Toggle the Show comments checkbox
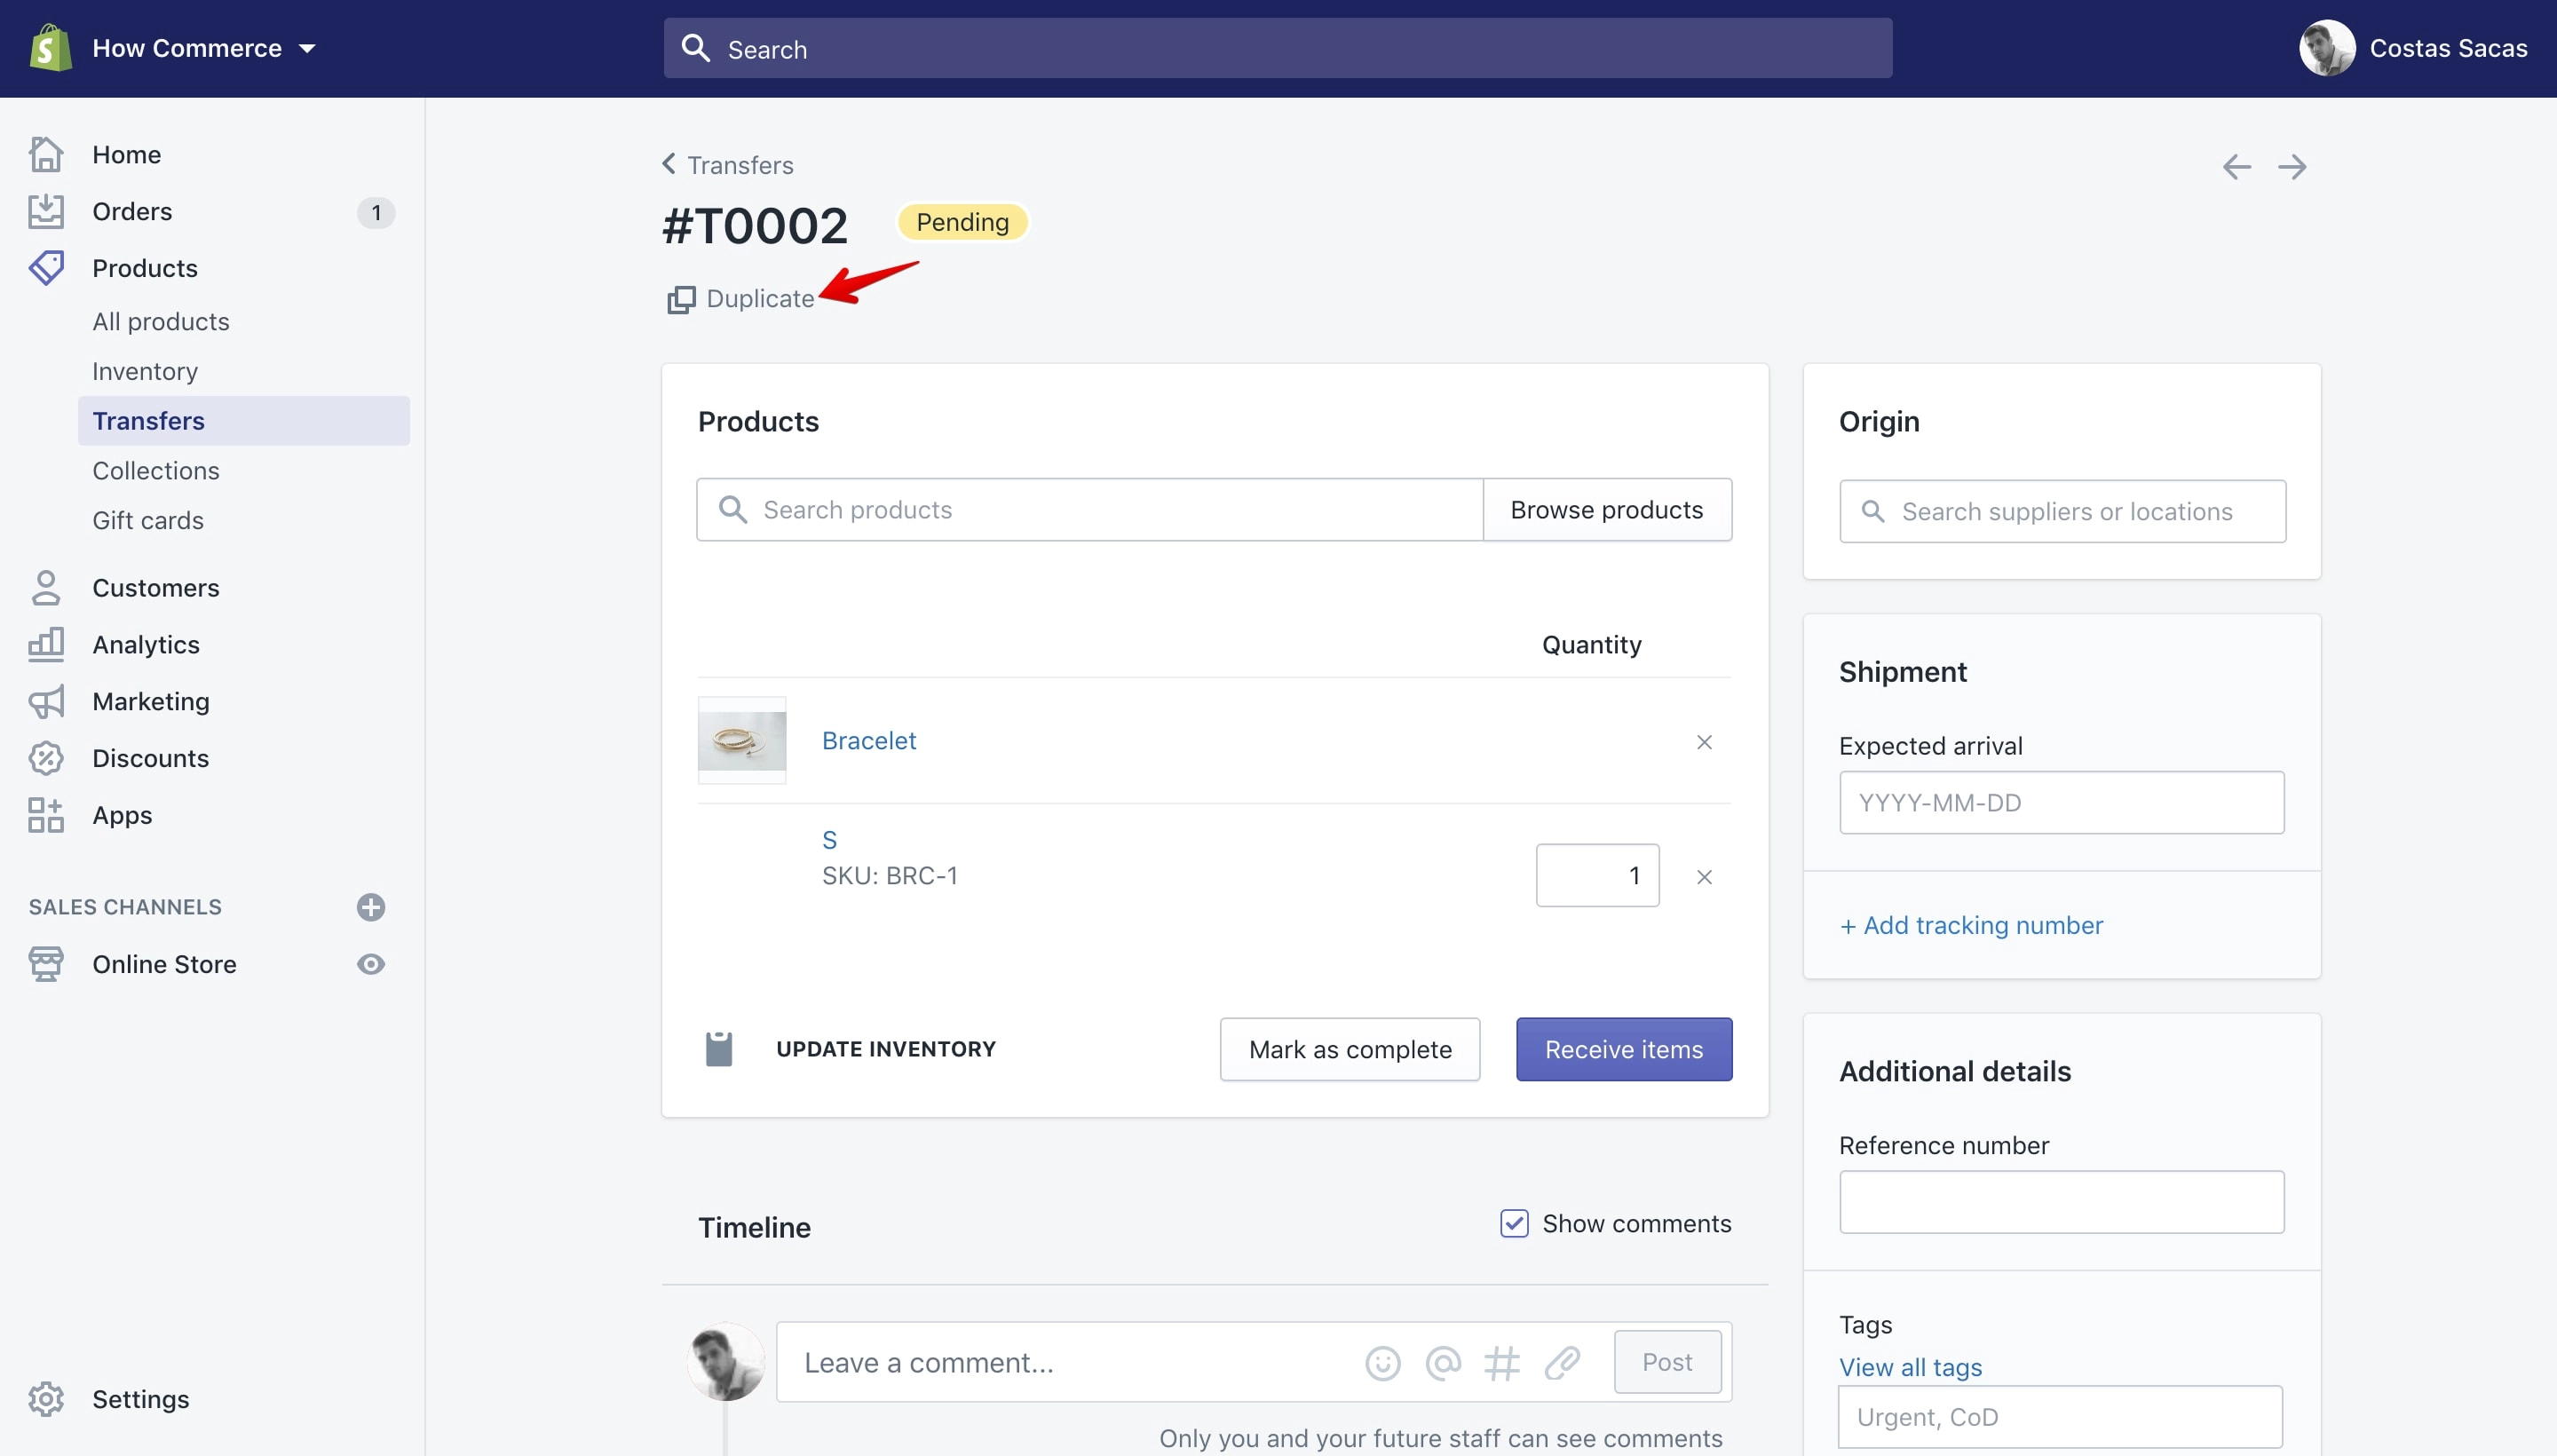This screenshot has height=1456, width=2557. click(1514, 1223)
